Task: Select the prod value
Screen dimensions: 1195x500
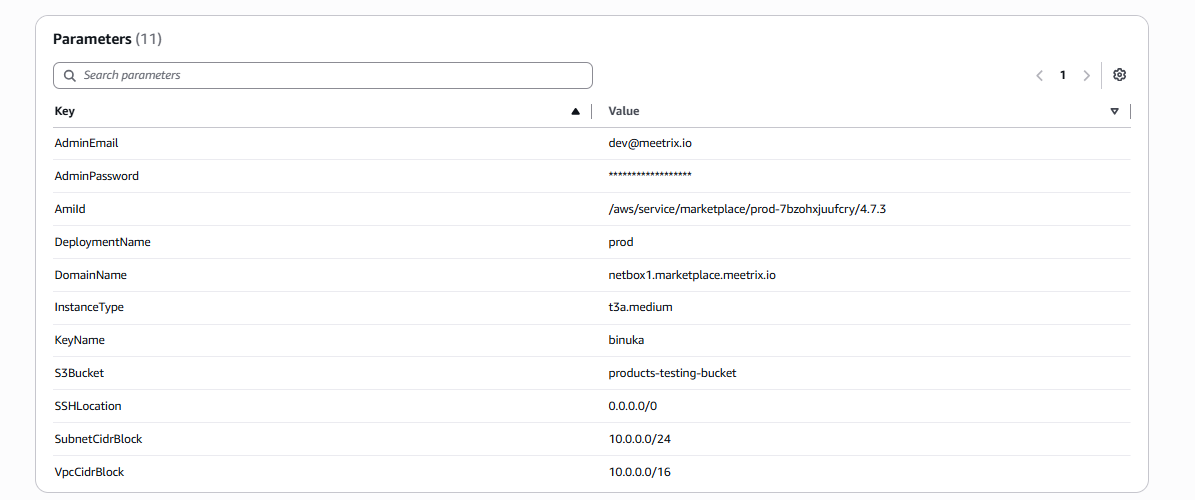Action: [x=621, y=242]
